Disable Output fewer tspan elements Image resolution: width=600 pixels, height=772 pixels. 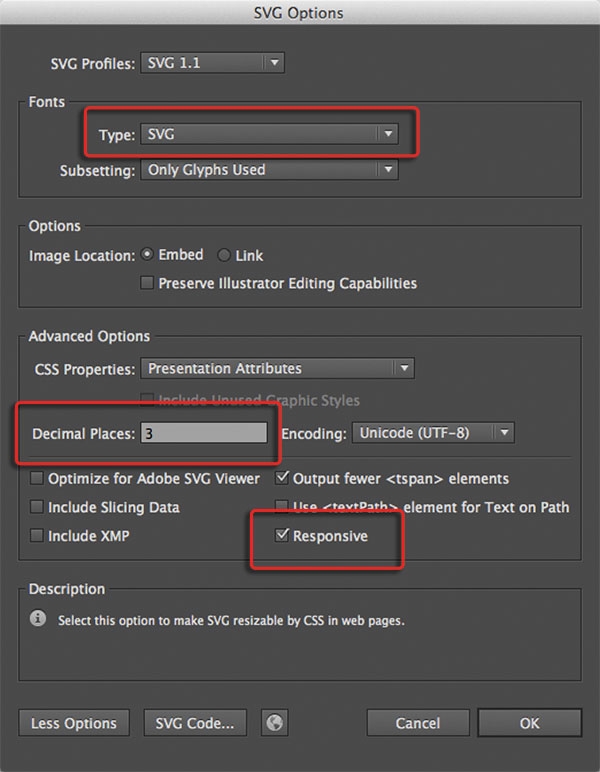[283, 478]
